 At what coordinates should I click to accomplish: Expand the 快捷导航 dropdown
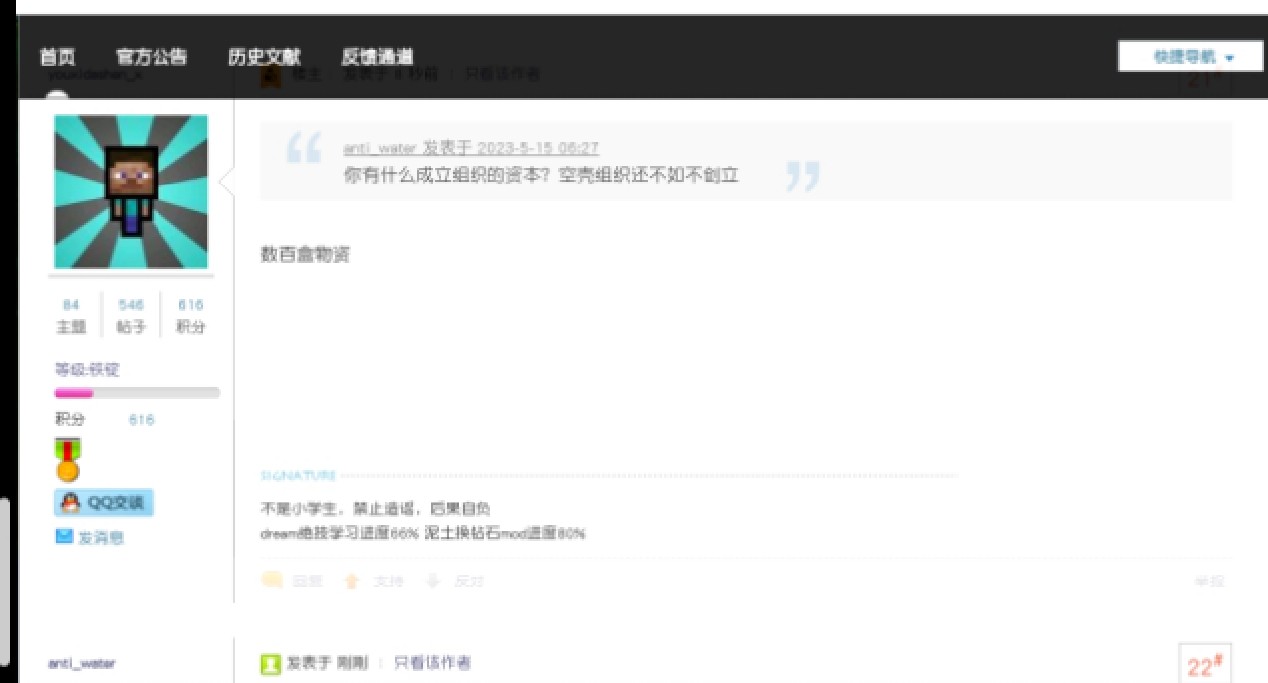click(1190, 57)
